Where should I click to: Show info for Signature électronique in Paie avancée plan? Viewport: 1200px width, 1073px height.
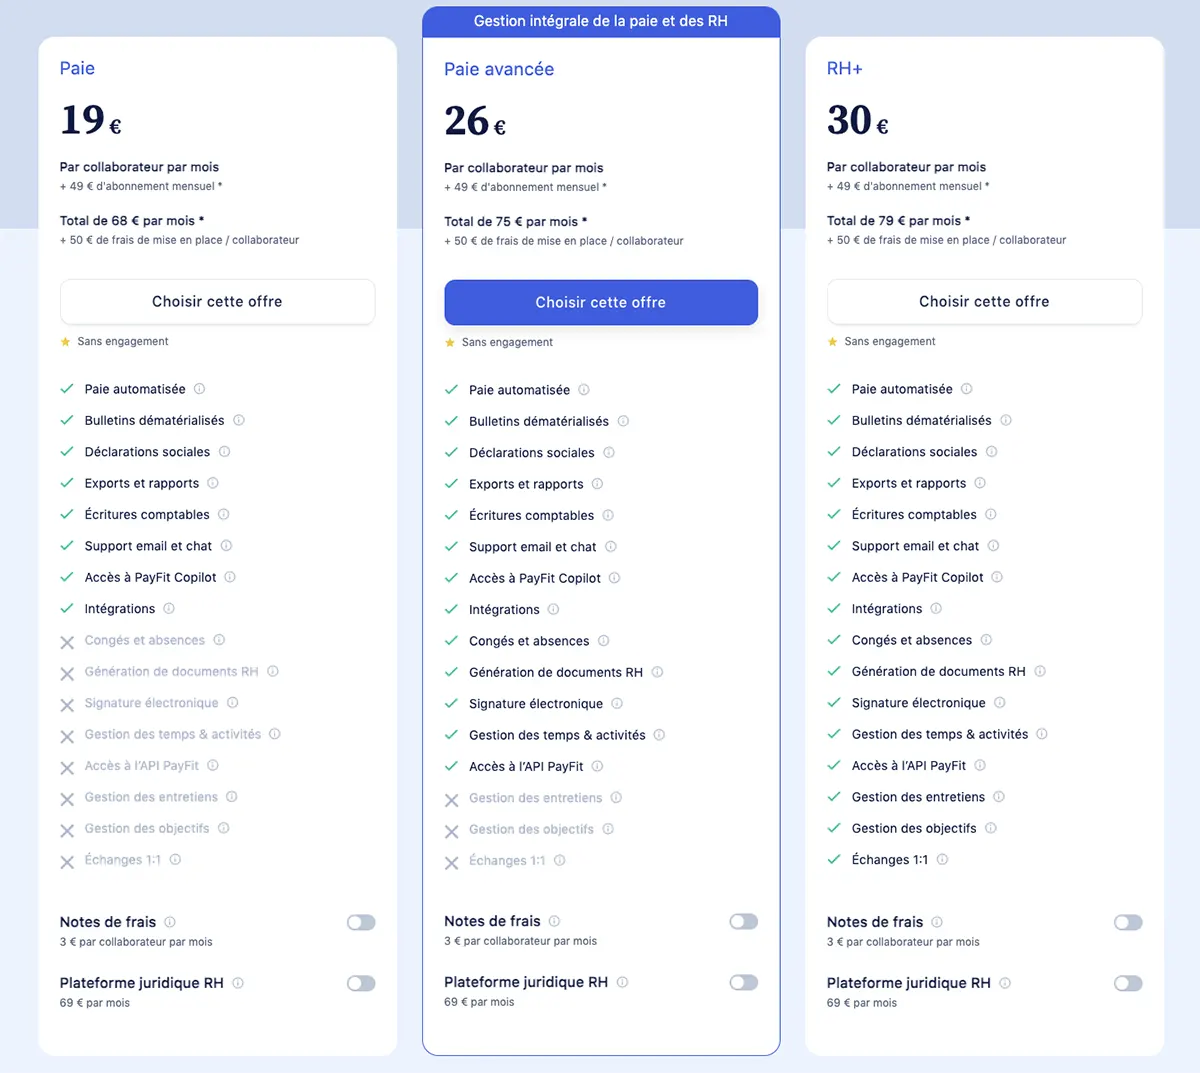[617, 704]
